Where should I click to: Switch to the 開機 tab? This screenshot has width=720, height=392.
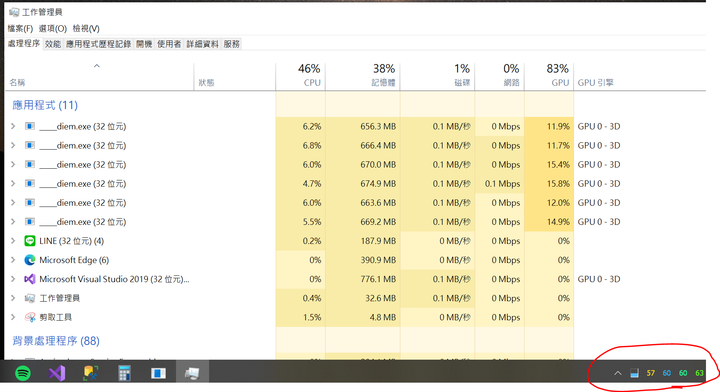click(x=144, y=44)
